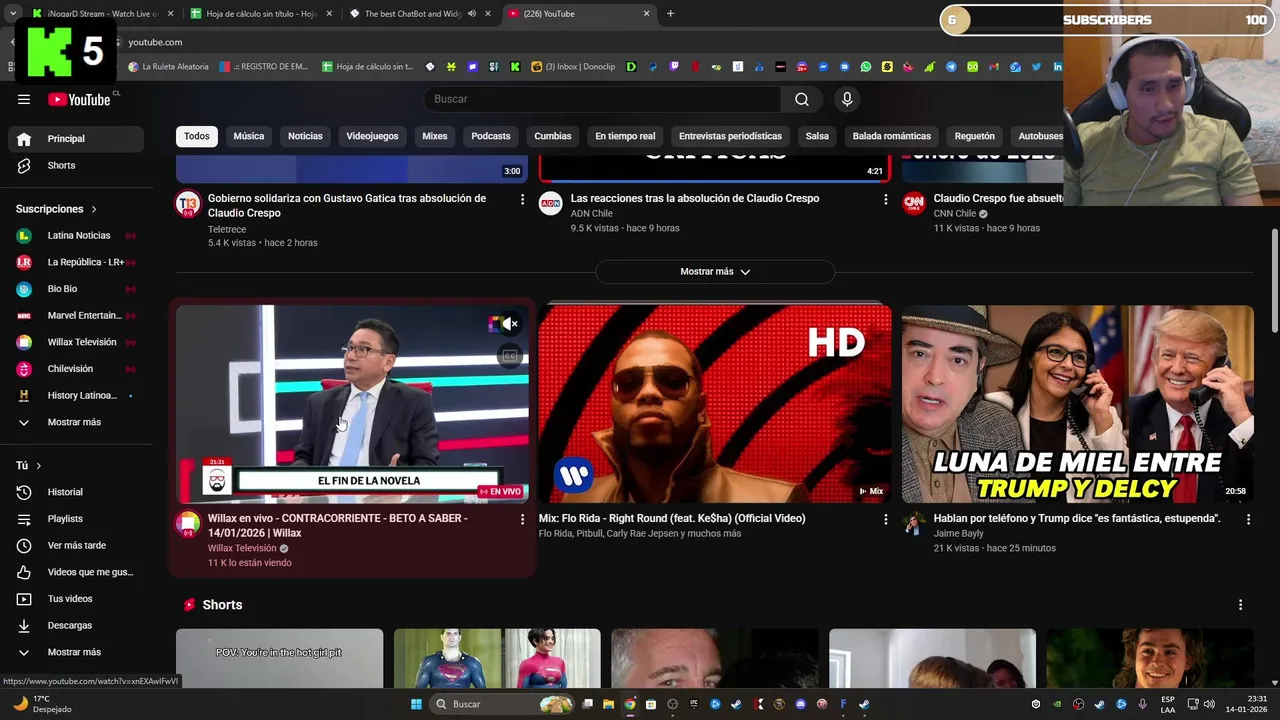Open Tus videos in sidebar
The width and height of the screenshot is (1280, 720).
[x=75, y=598]
